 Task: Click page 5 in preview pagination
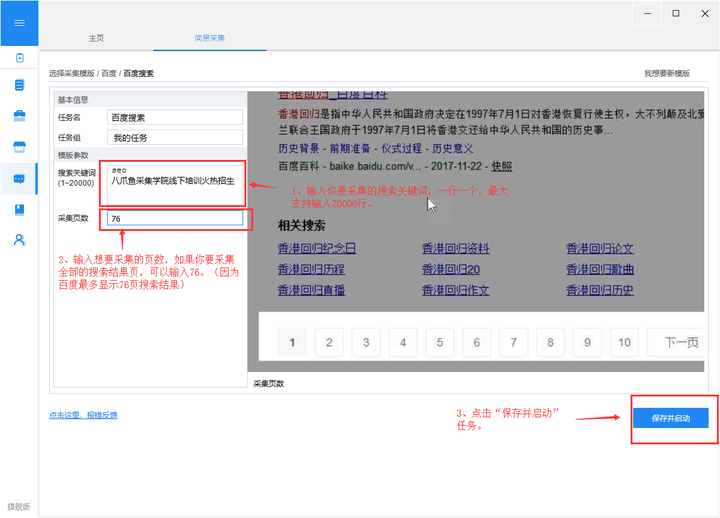[439, 342]
